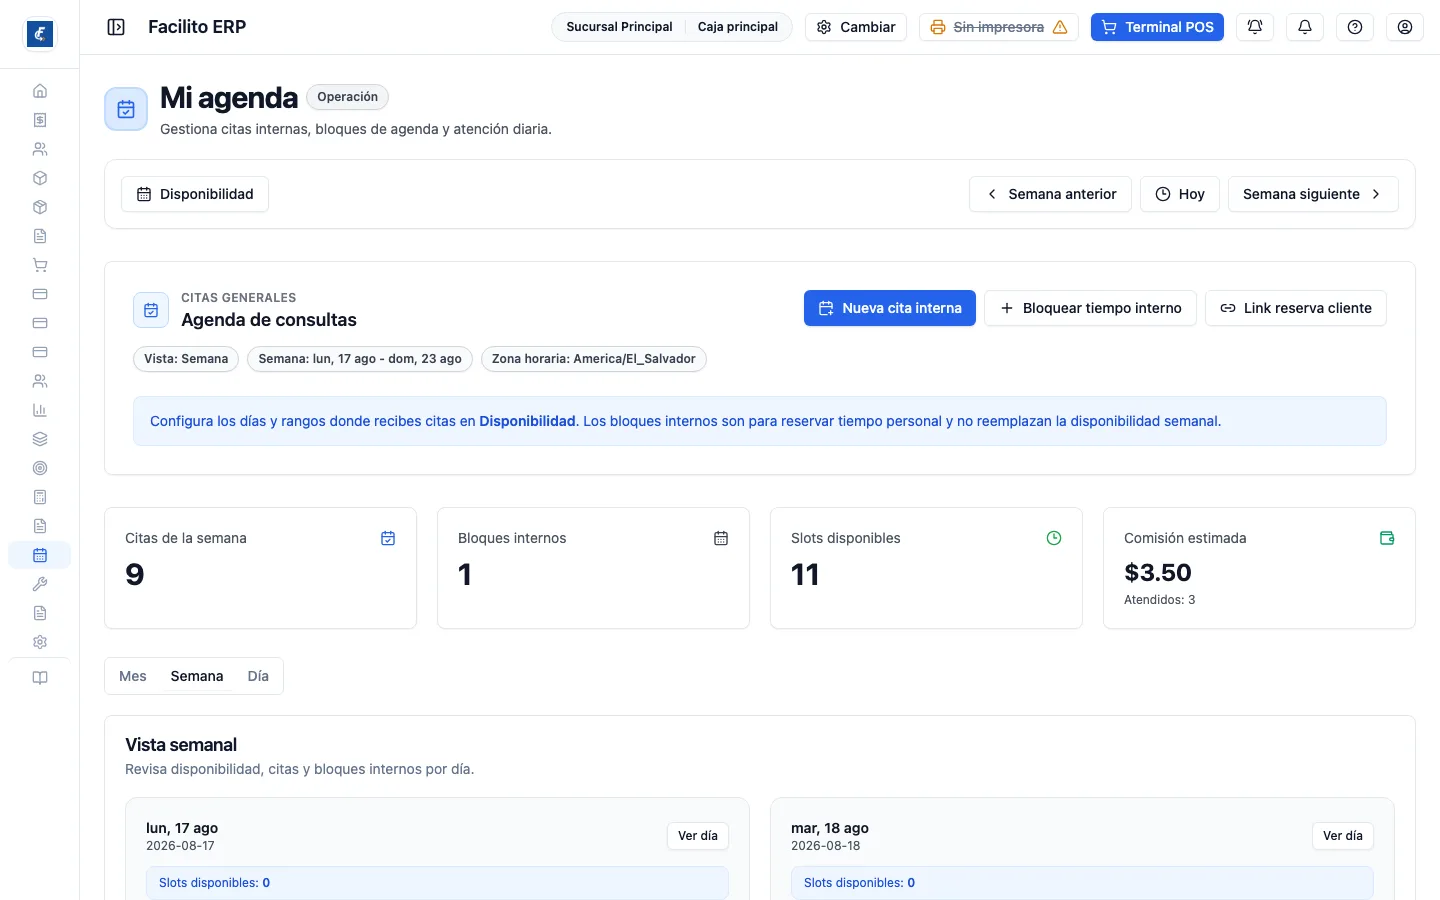This screenshot has width=1440, height=900.
Task: Open the wrench icon in the sidebar
Action: (40, 584)
